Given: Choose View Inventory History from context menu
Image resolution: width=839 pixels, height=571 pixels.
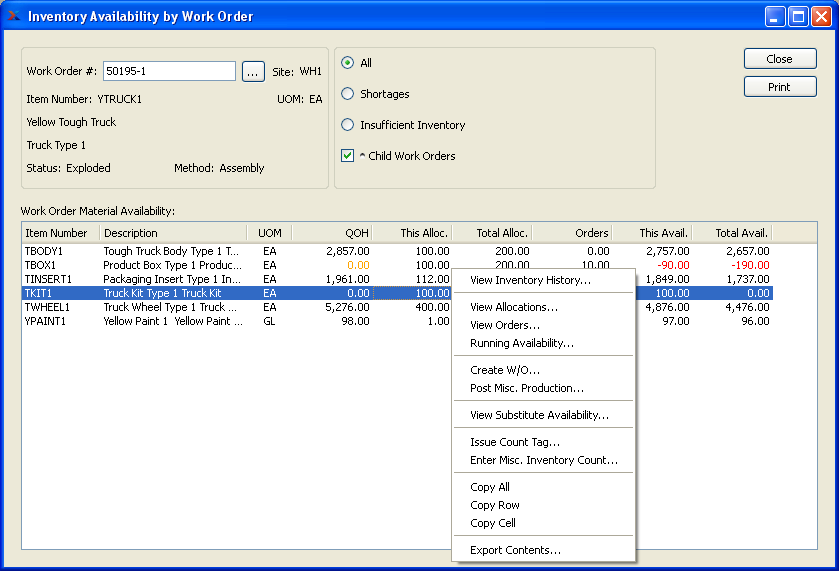Looking at the screenshot, I should tap(530, 280).
